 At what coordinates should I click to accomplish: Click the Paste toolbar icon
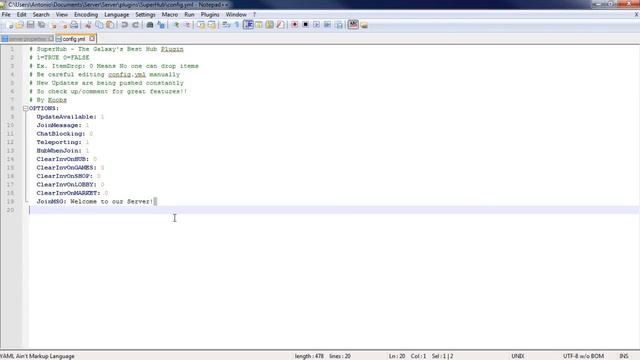[x=110, y=25]
